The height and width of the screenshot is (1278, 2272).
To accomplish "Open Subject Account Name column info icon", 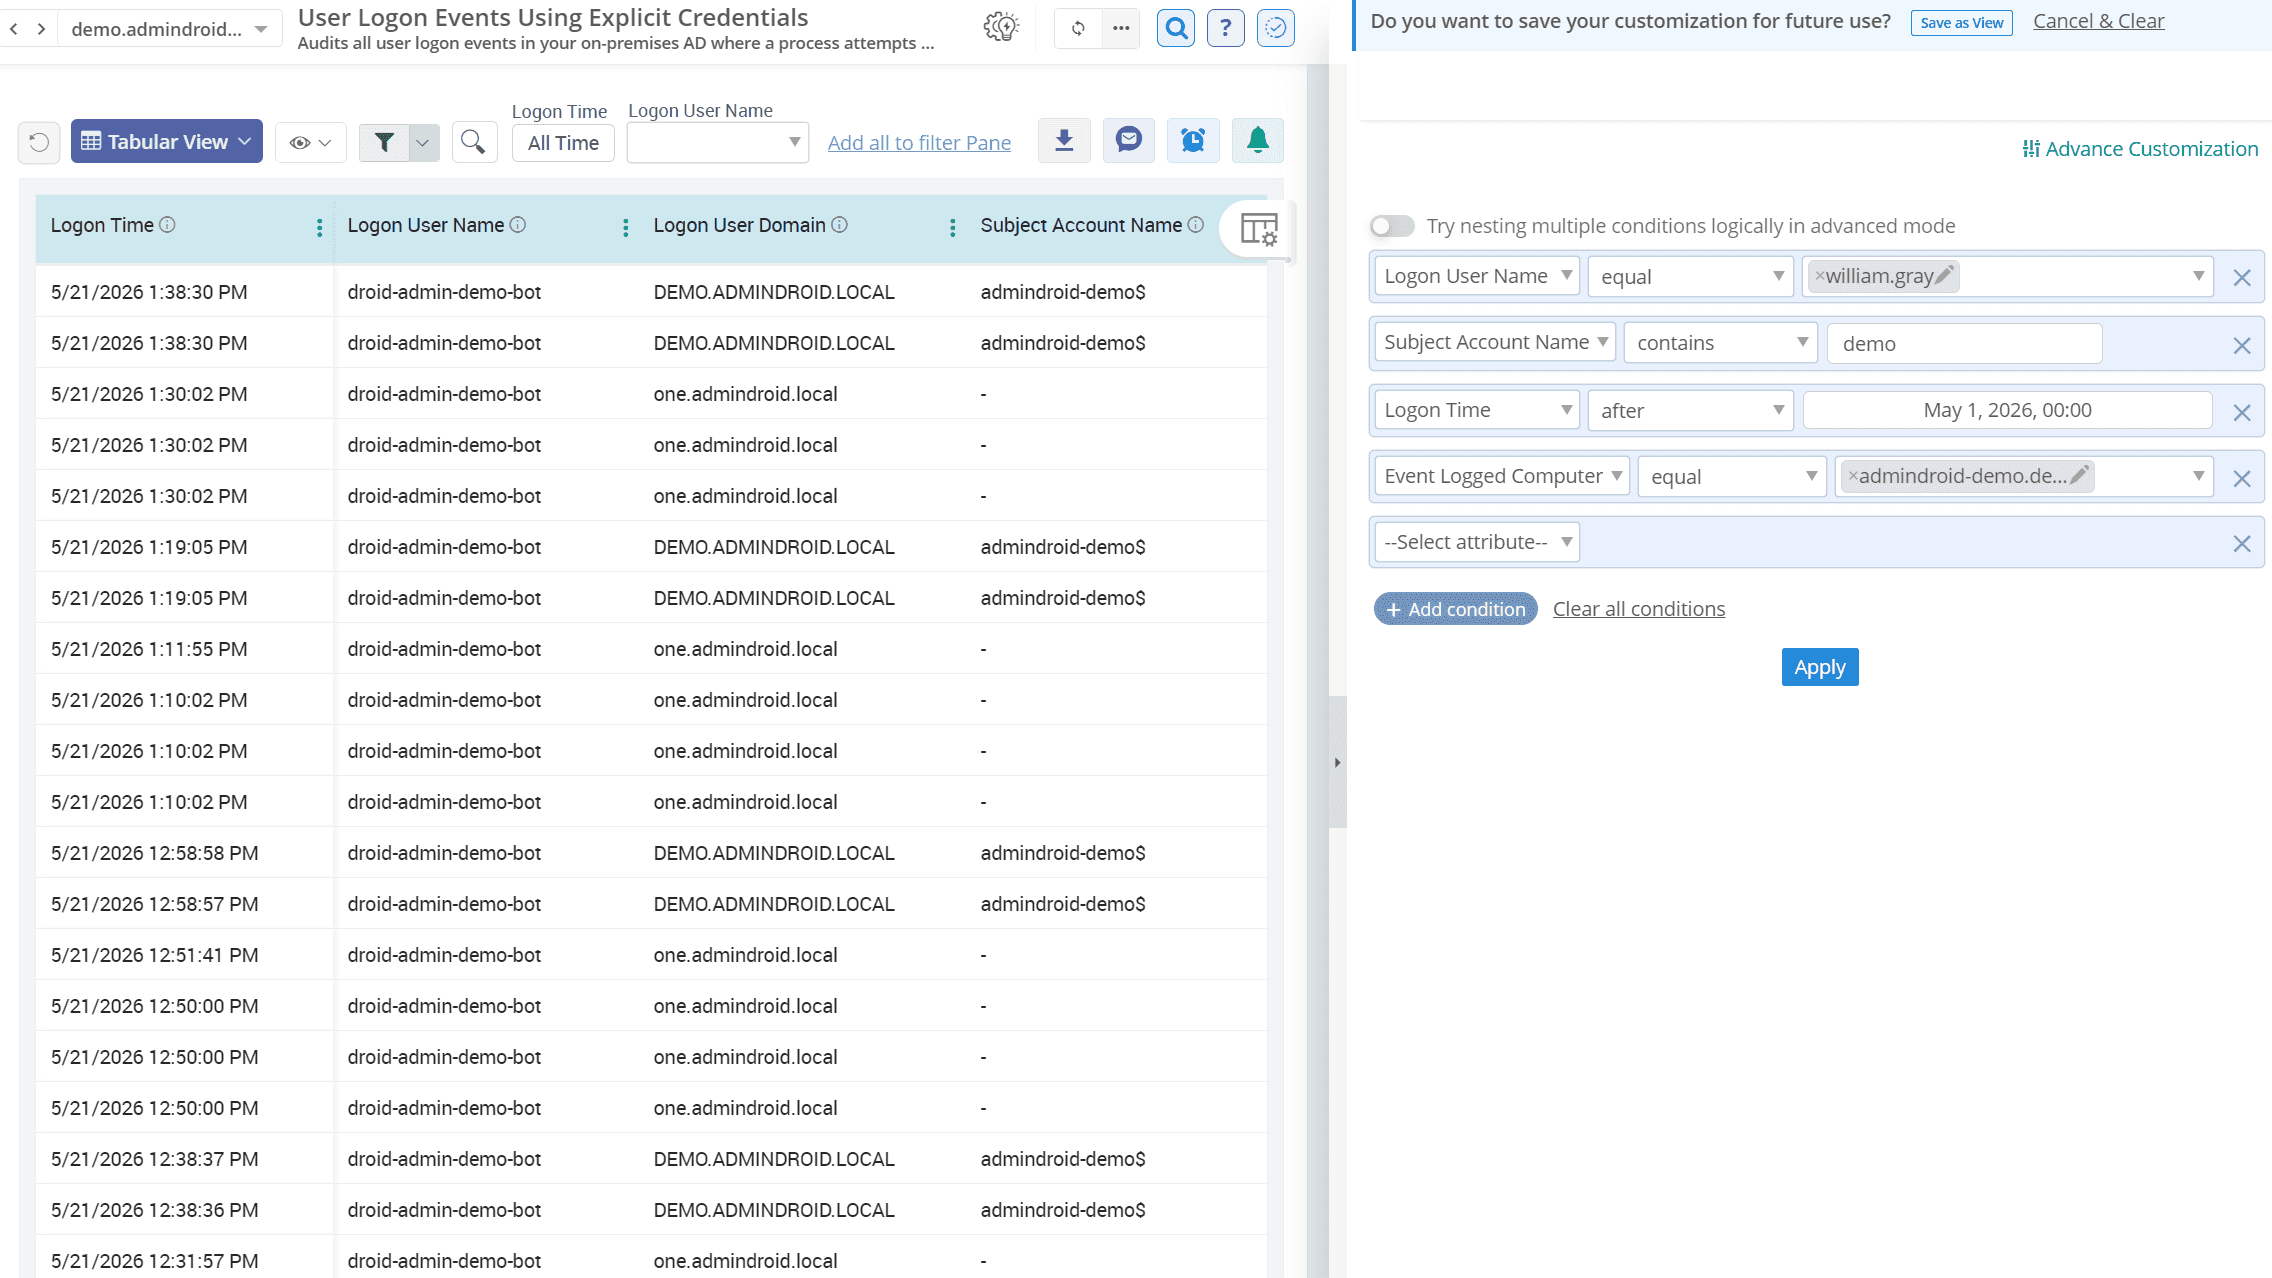I will [1196, 225].
